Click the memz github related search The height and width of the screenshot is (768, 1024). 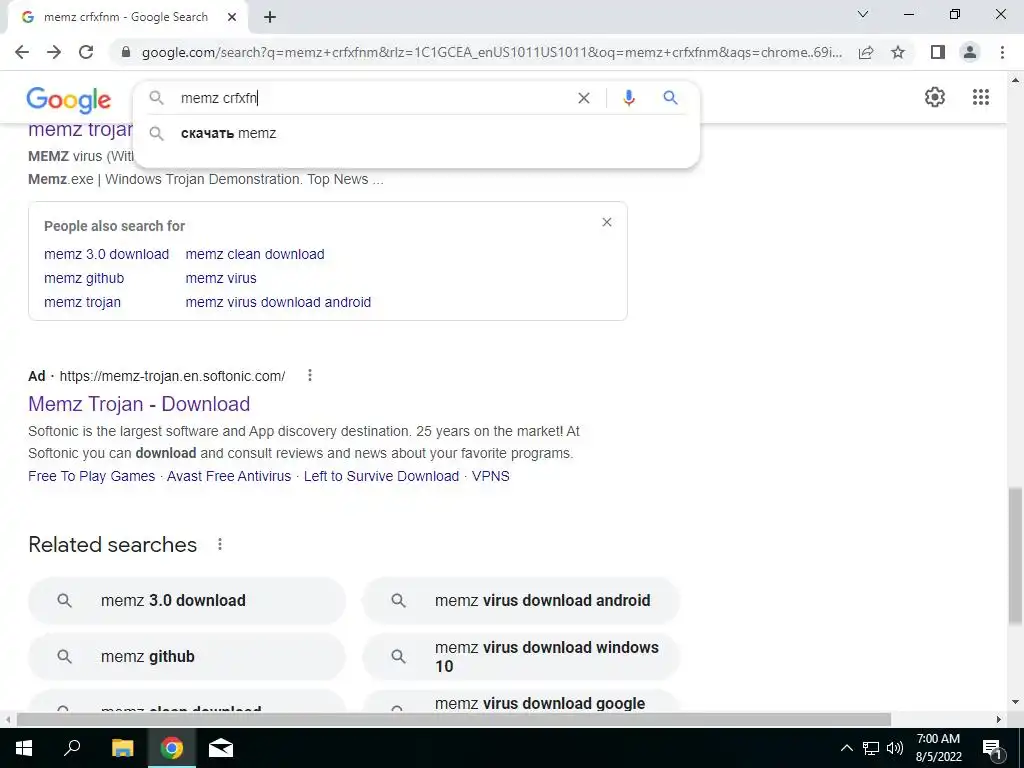pos(187,656)
